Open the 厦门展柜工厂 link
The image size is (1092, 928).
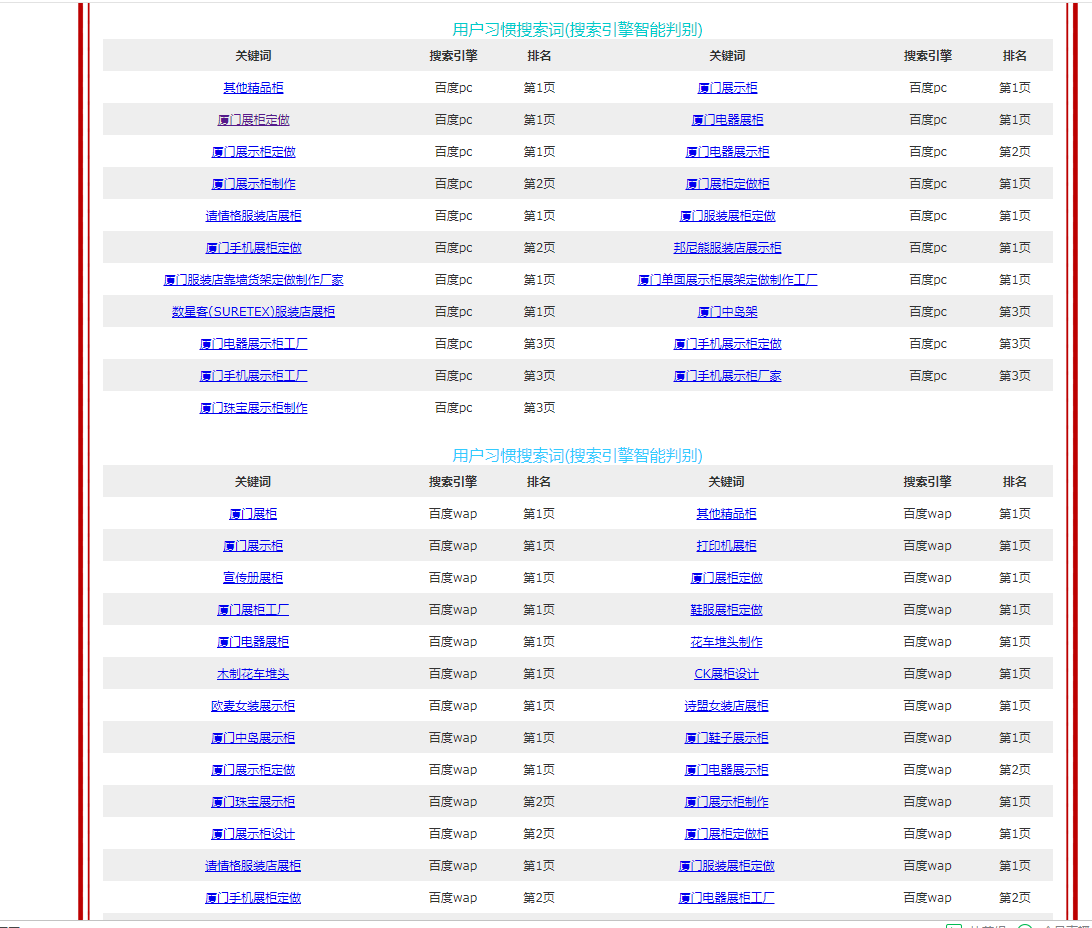point(253,610)
